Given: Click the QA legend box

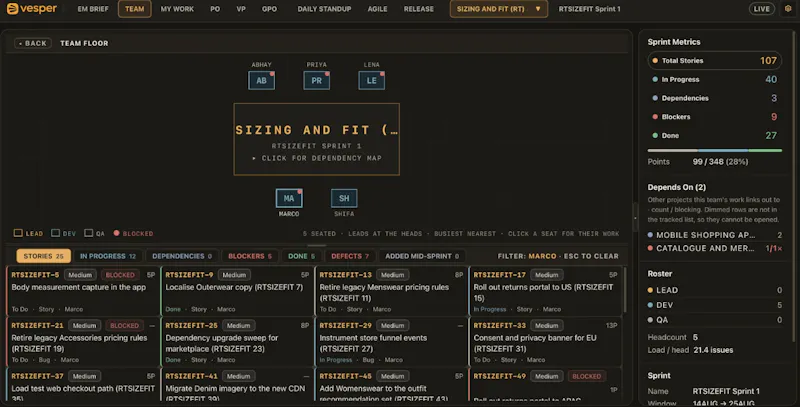Looking at the screenshot, I should 89,233.
